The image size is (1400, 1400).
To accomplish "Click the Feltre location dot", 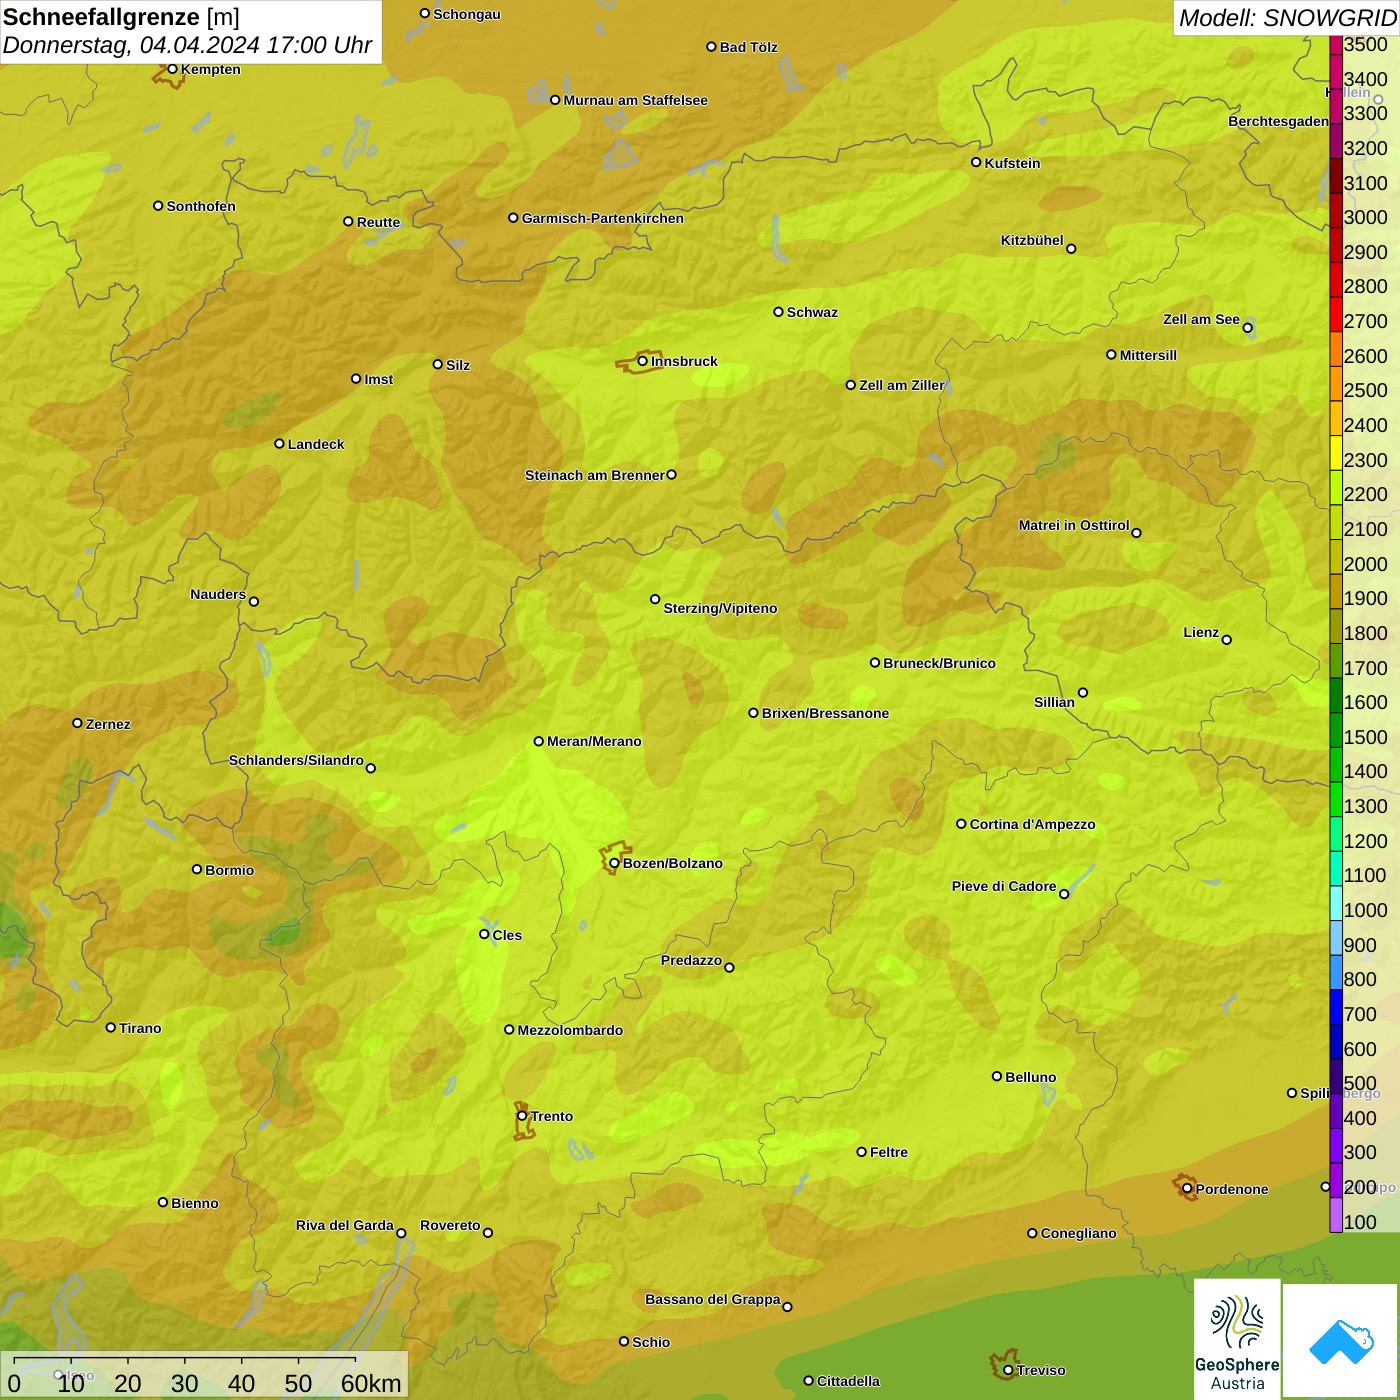I will click(x=861, y=1152).
